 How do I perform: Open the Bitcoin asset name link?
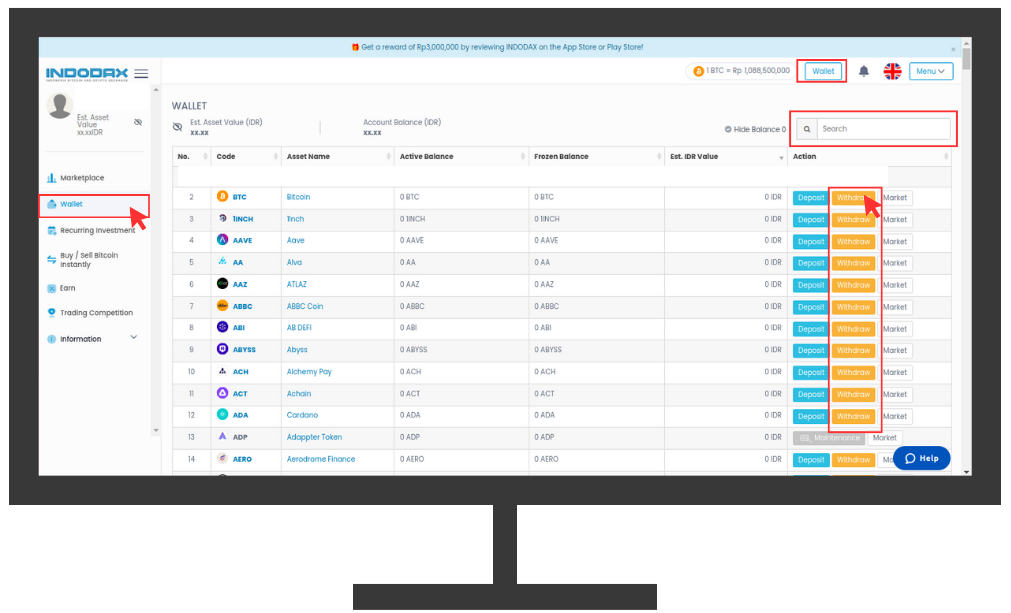coord(299,197)
